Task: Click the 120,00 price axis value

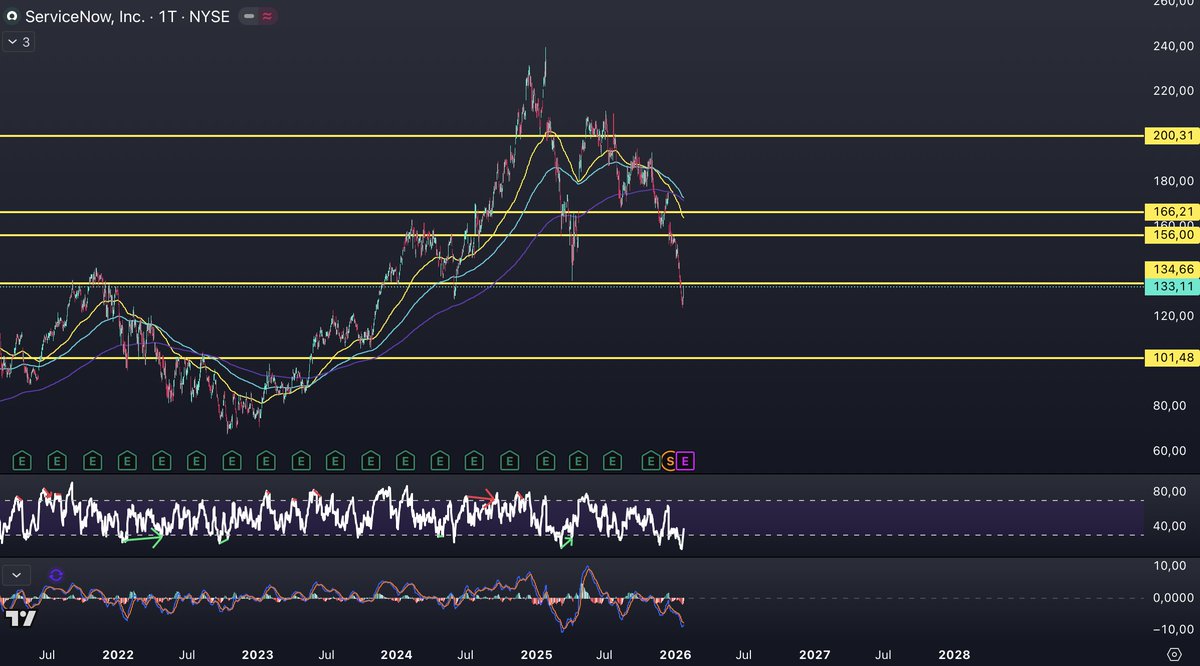Action: pos(1174,316)
